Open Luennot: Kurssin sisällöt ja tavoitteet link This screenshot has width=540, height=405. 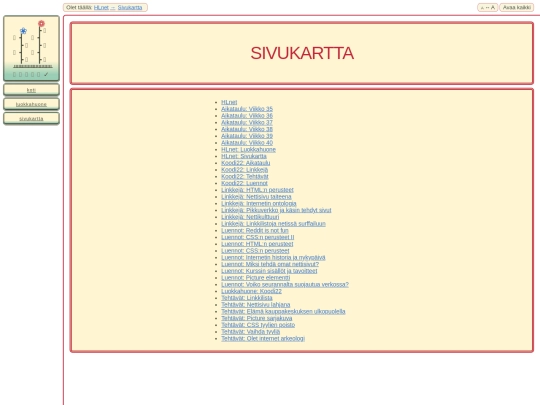pyautogui.click(x=269, y=271)
